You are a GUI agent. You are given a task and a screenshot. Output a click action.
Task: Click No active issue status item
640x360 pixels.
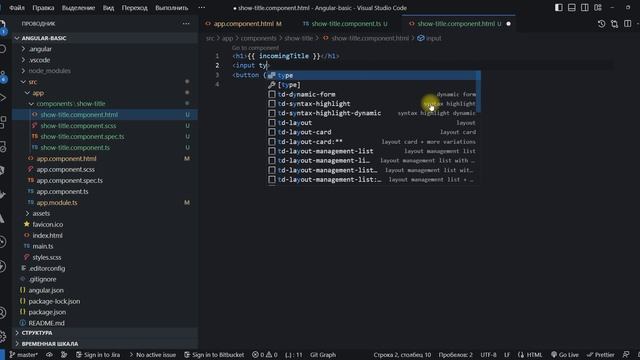(x=153, y=355)
